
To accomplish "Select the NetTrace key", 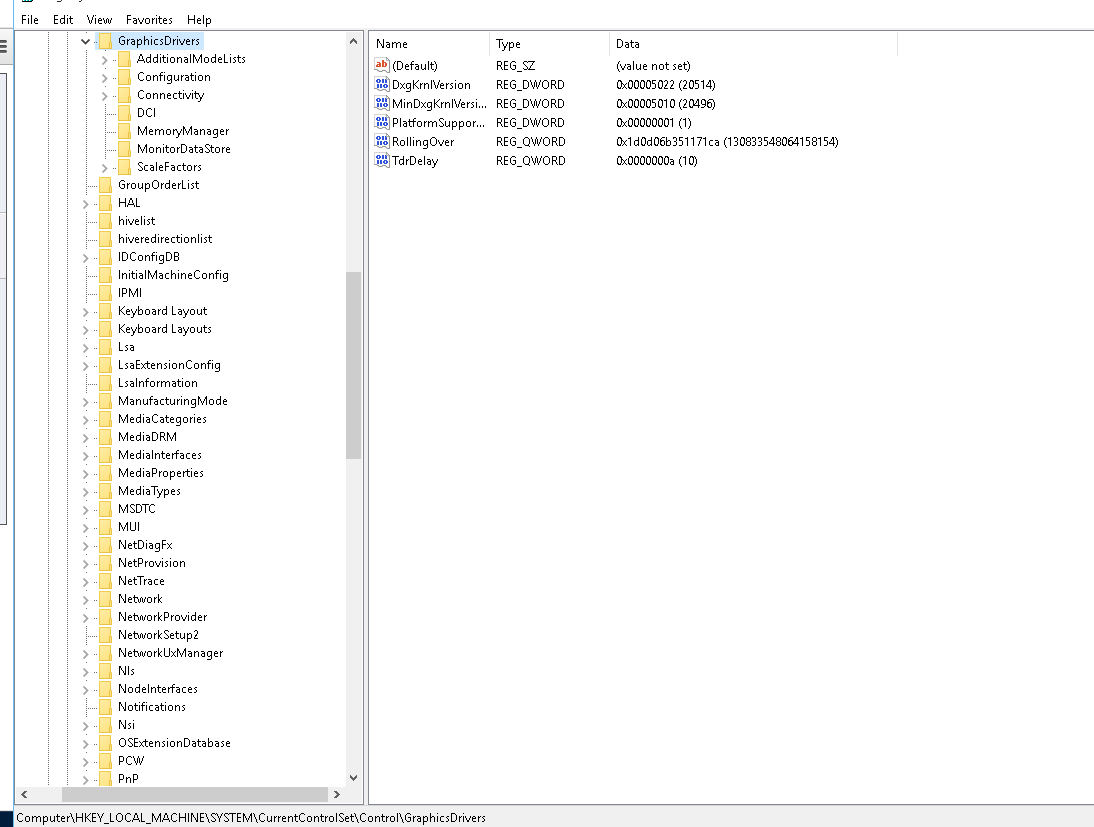I will tap(141, 581).
